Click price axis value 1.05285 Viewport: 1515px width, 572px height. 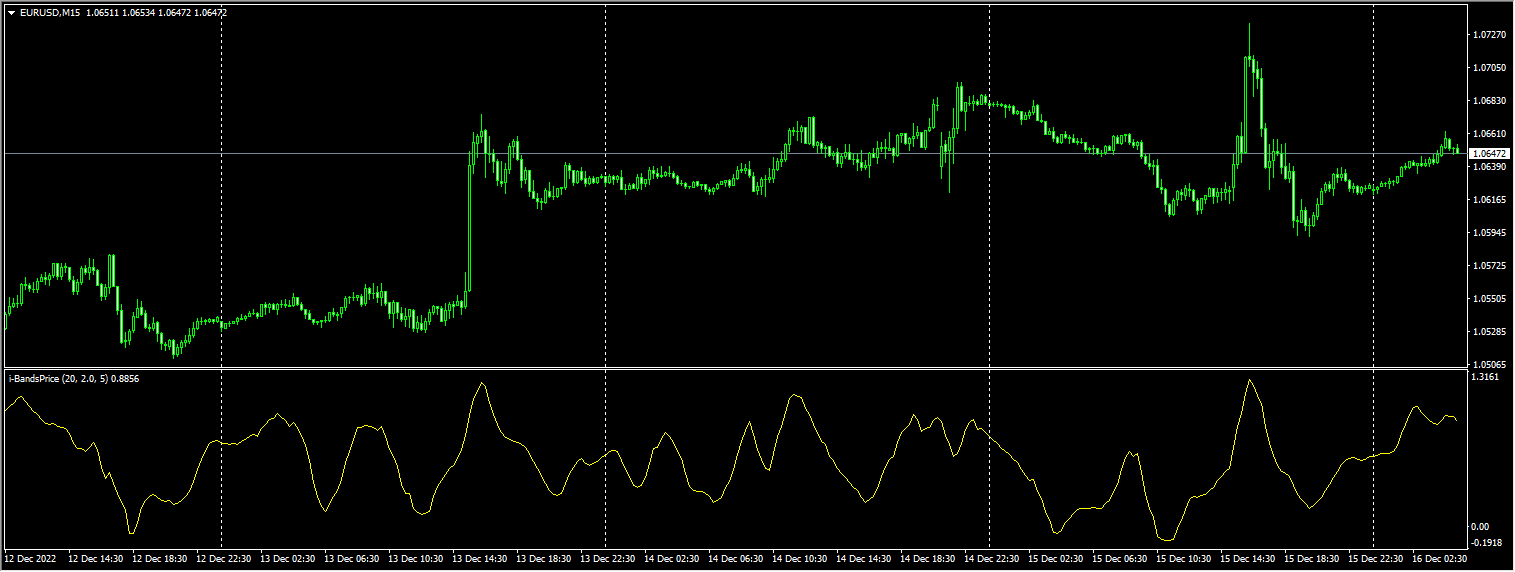(x=1490, y=332)
